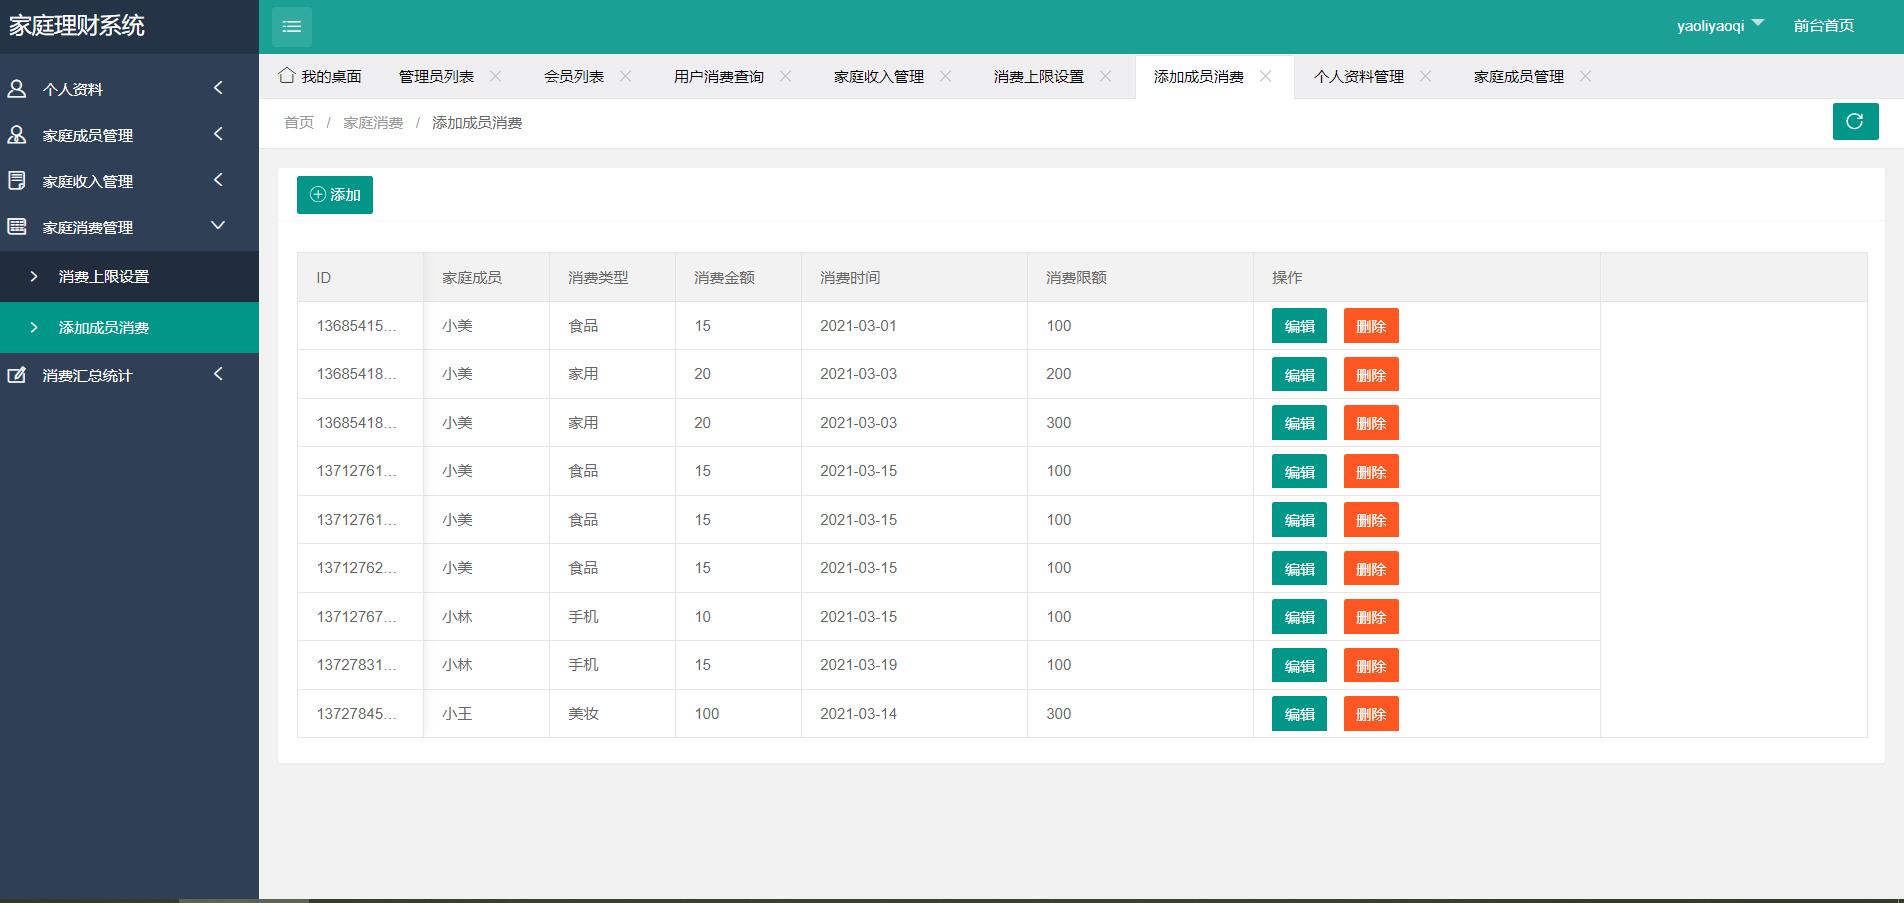Switch to the 管理员列表 tab
The height and width of the screenshot is (903, 1904).
pos(436,76)
